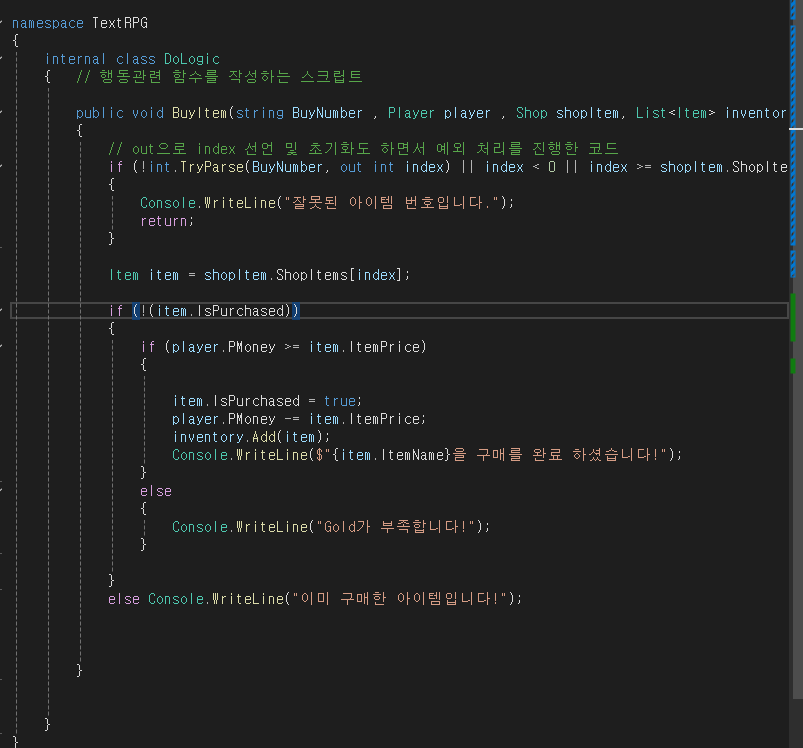Click the 'true' literal
Screen dimensions: 803x748
[x=340, y=401]
